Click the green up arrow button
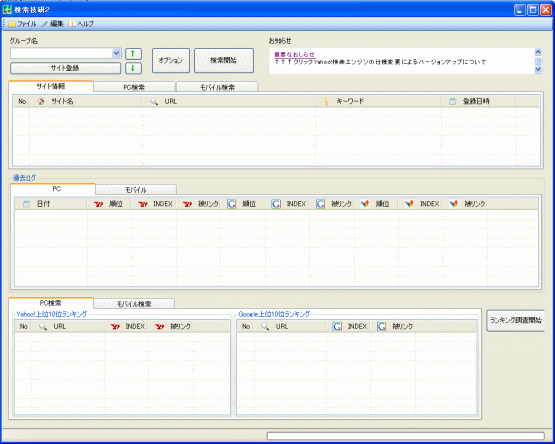555x444 pixels. click(133, 53)
